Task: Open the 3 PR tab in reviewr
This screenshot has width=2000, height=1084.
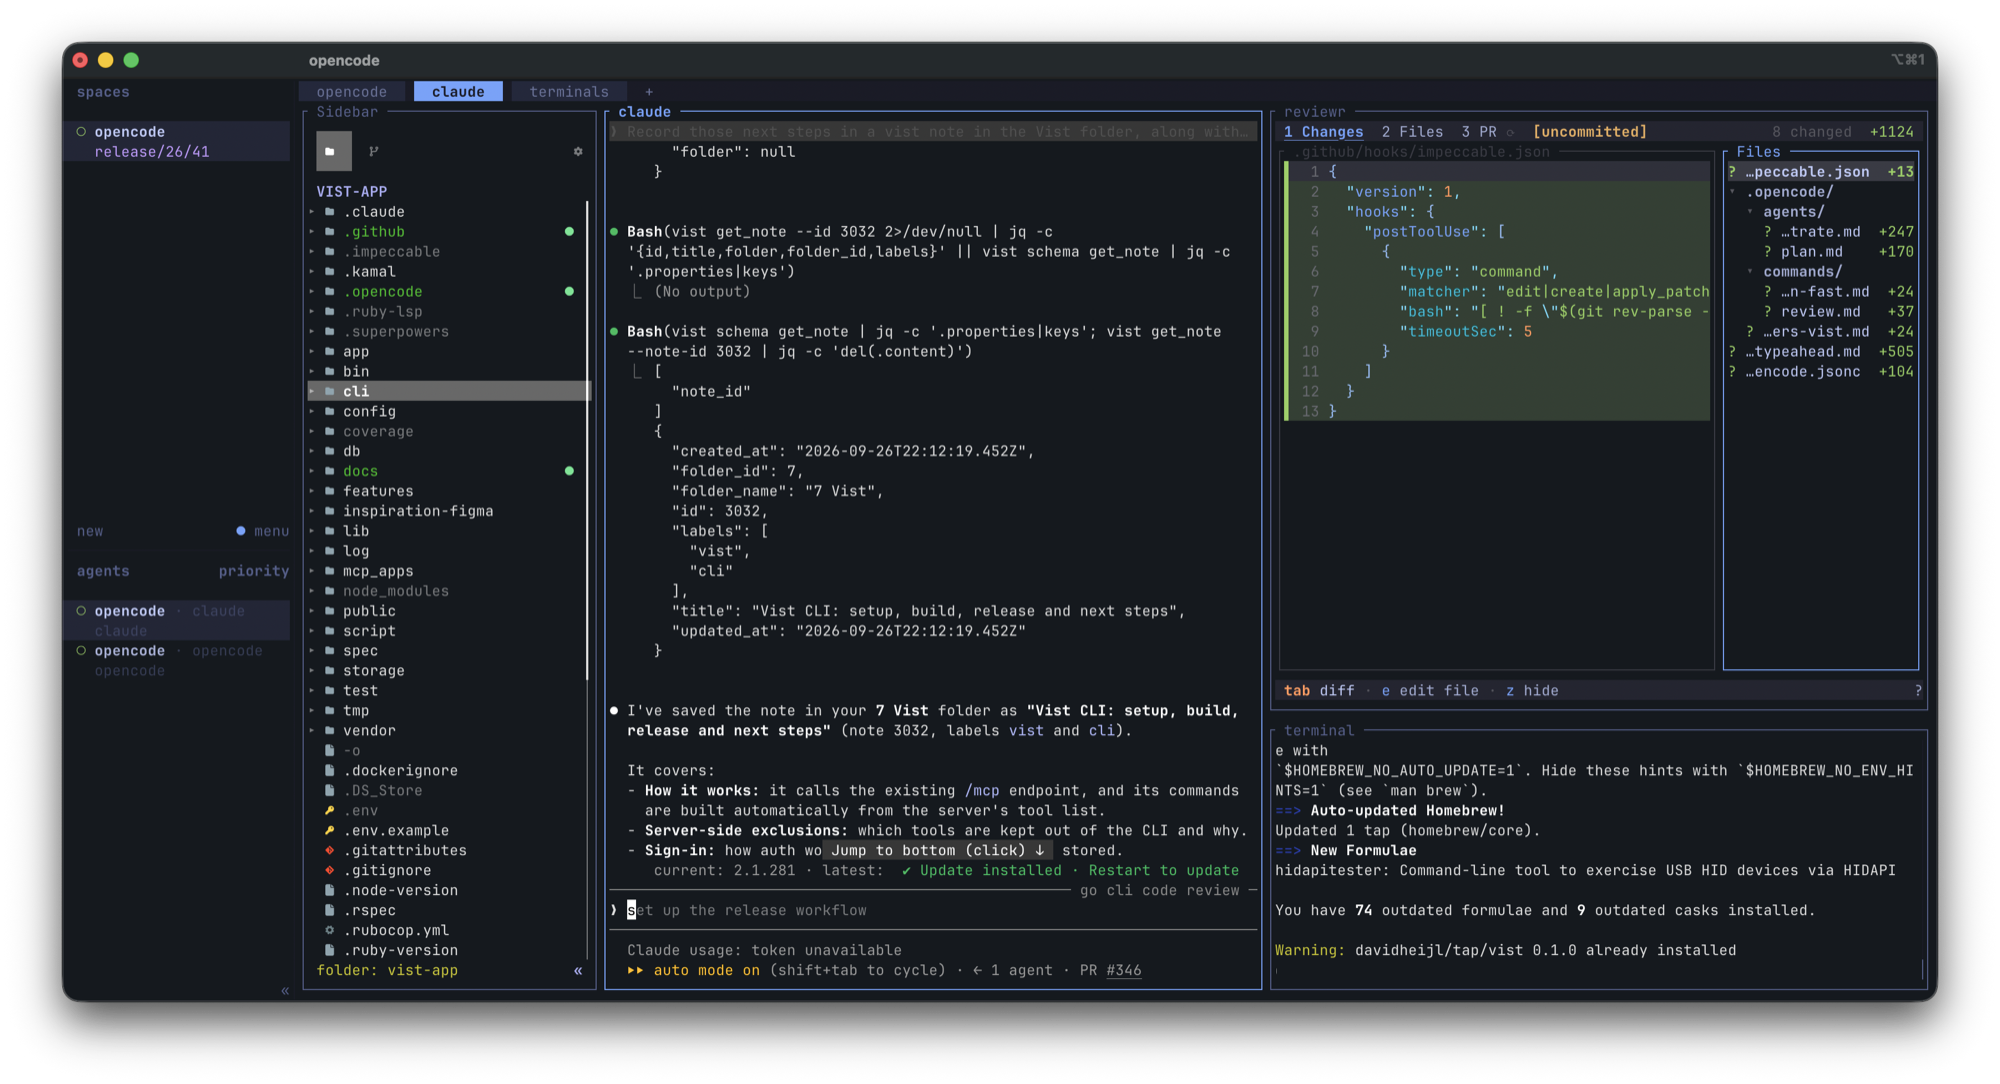Action: [x=1479, y=131]
